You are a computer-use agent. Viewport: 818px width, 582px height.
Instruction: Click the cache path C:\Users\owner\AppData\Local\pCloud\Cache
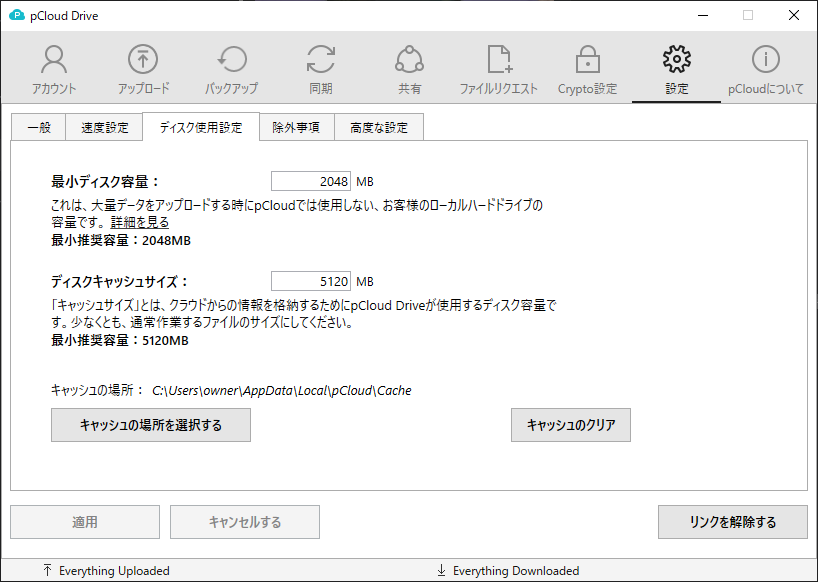(x=282, y=391)
